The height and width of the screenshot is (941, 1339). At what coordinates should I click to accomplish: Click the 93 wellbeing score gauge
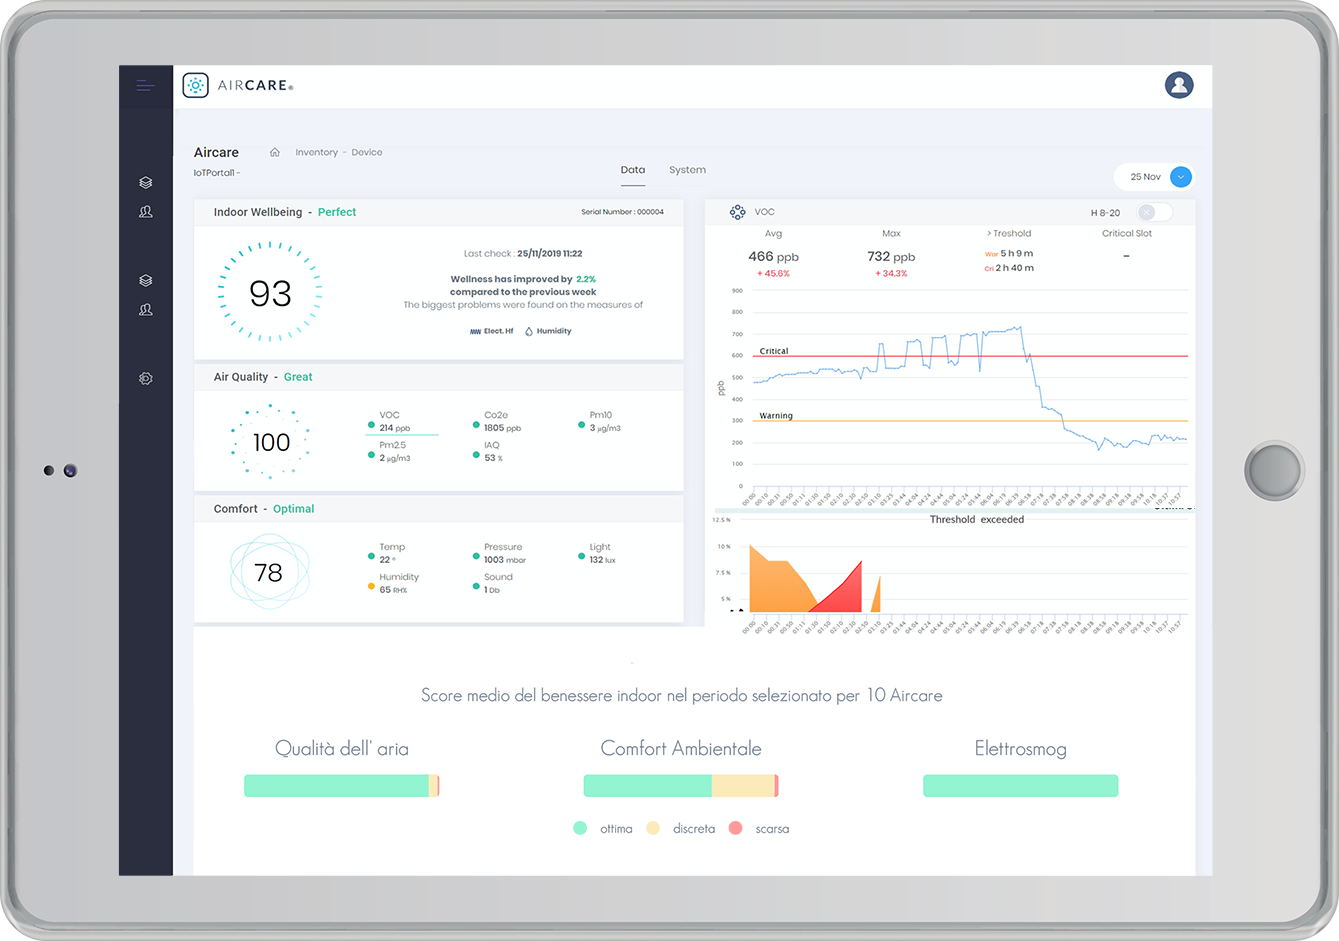click(x=270, y=292)
